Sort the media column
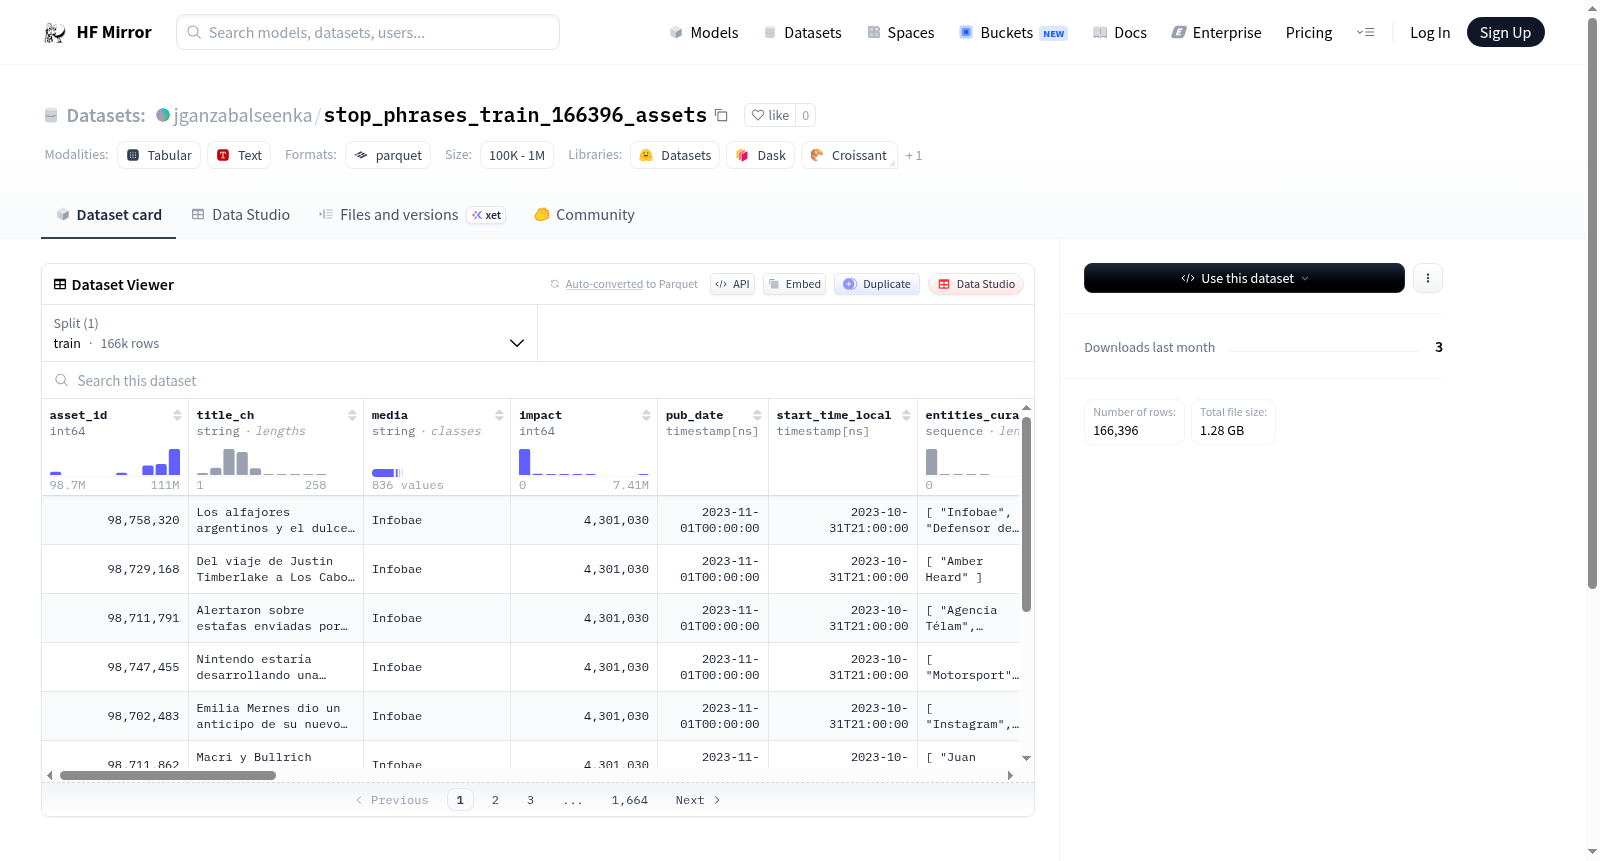The height and width of the screenshot is (861, 1600). (499, 415)
